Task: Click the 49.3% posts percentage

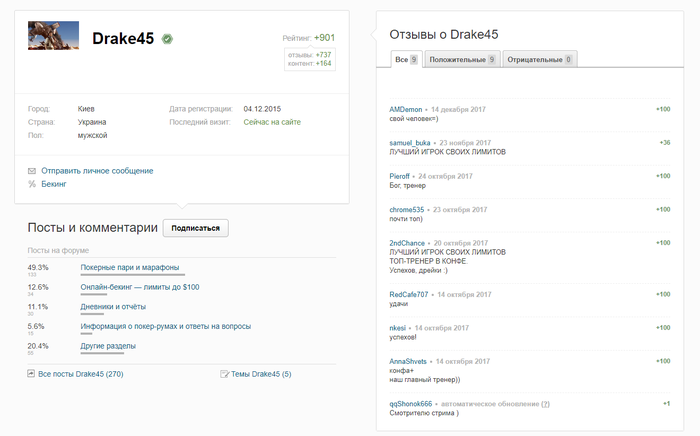Action: 38,267
